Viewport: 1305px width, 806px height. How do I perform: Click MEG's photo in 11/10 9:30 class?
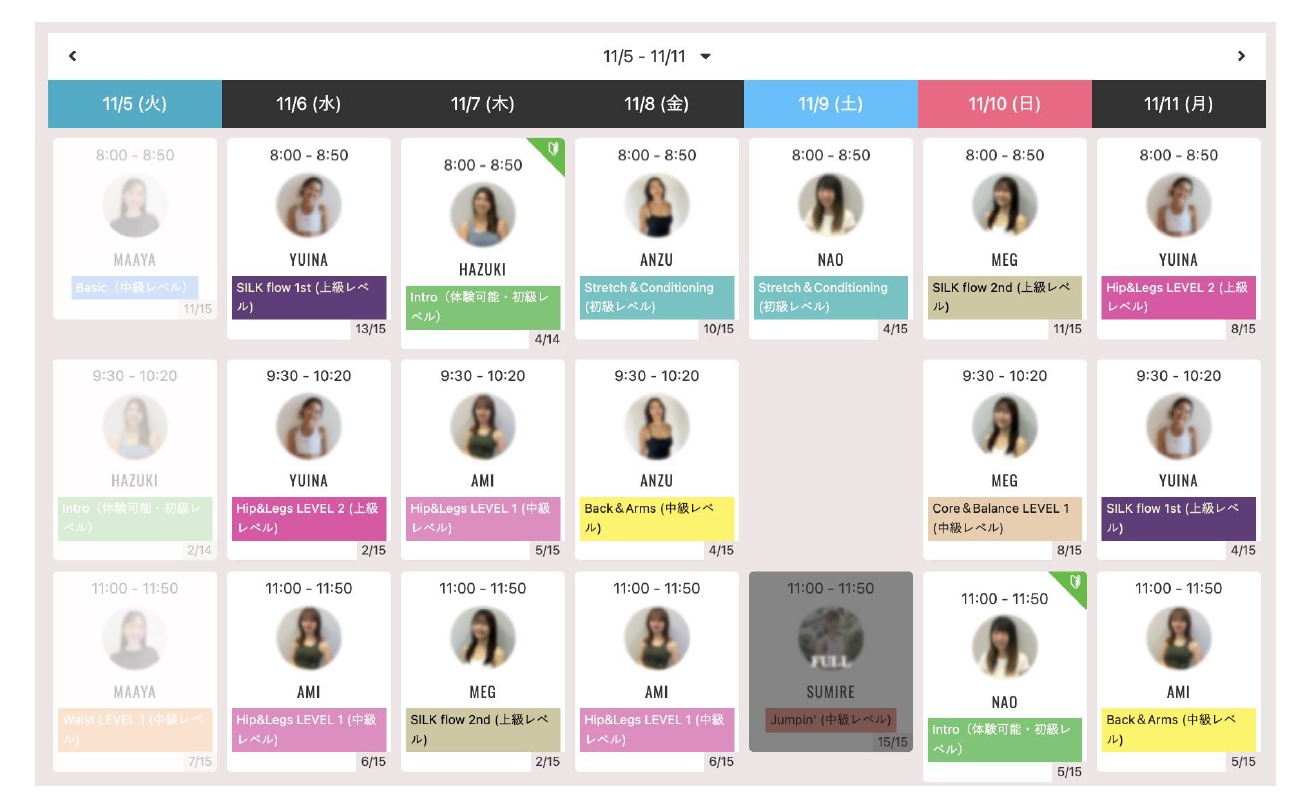(x=1005, y=426)
